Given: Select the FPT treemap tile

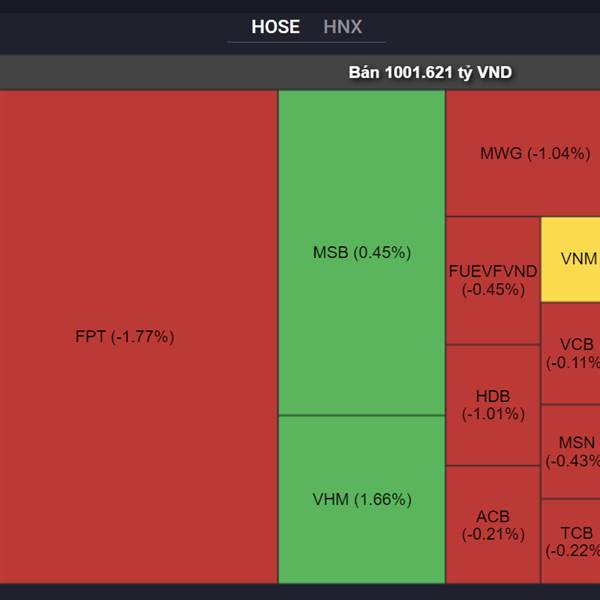Looking at the screenshot, I should (x=138, y=337).
